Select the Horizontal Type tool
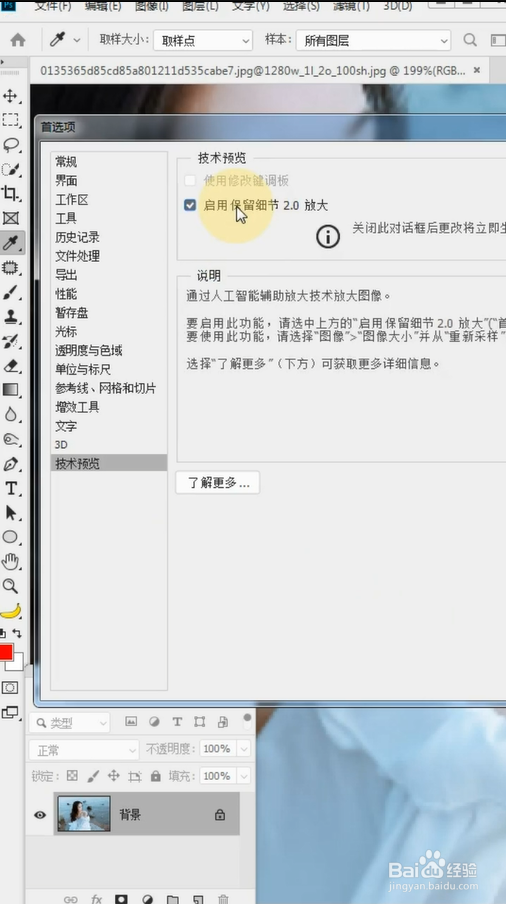Screen dimensions: 506x904 (x=10, y=488)
